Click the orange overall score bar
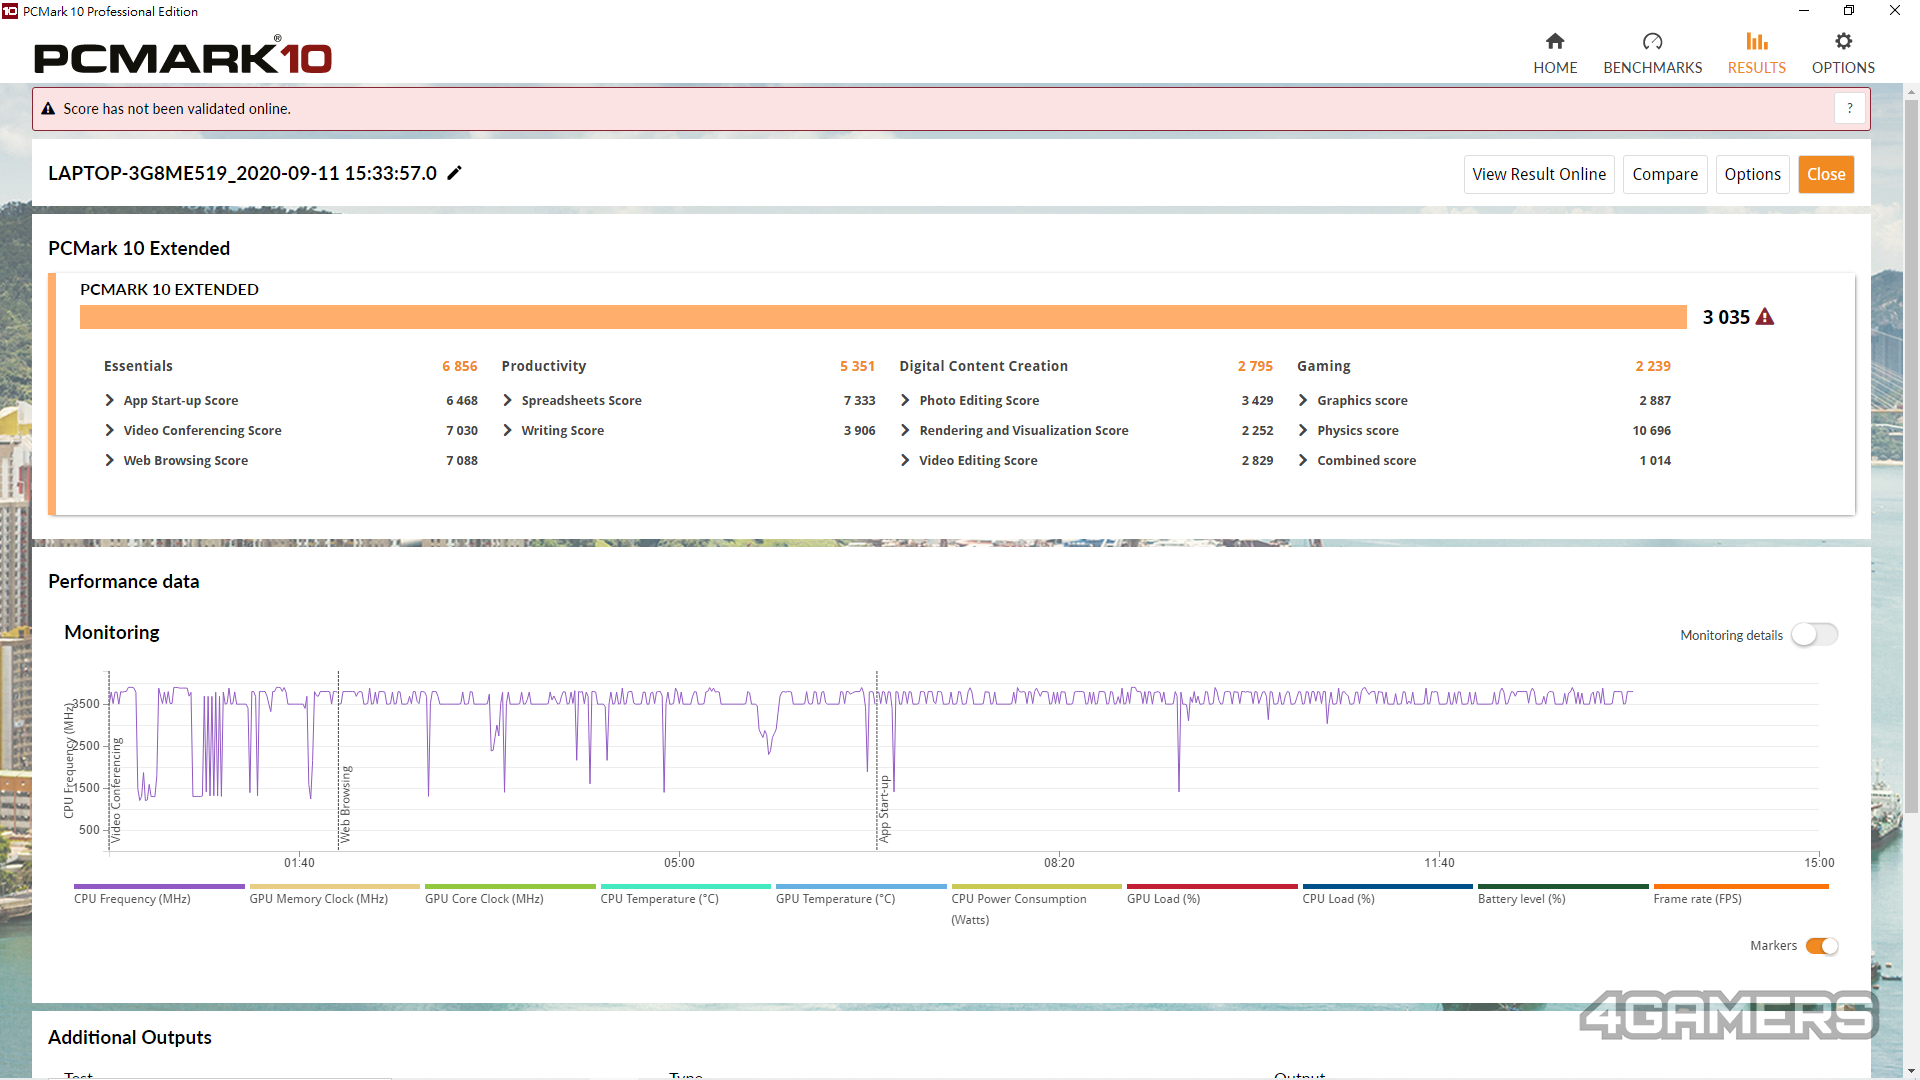 pos(883,317)
